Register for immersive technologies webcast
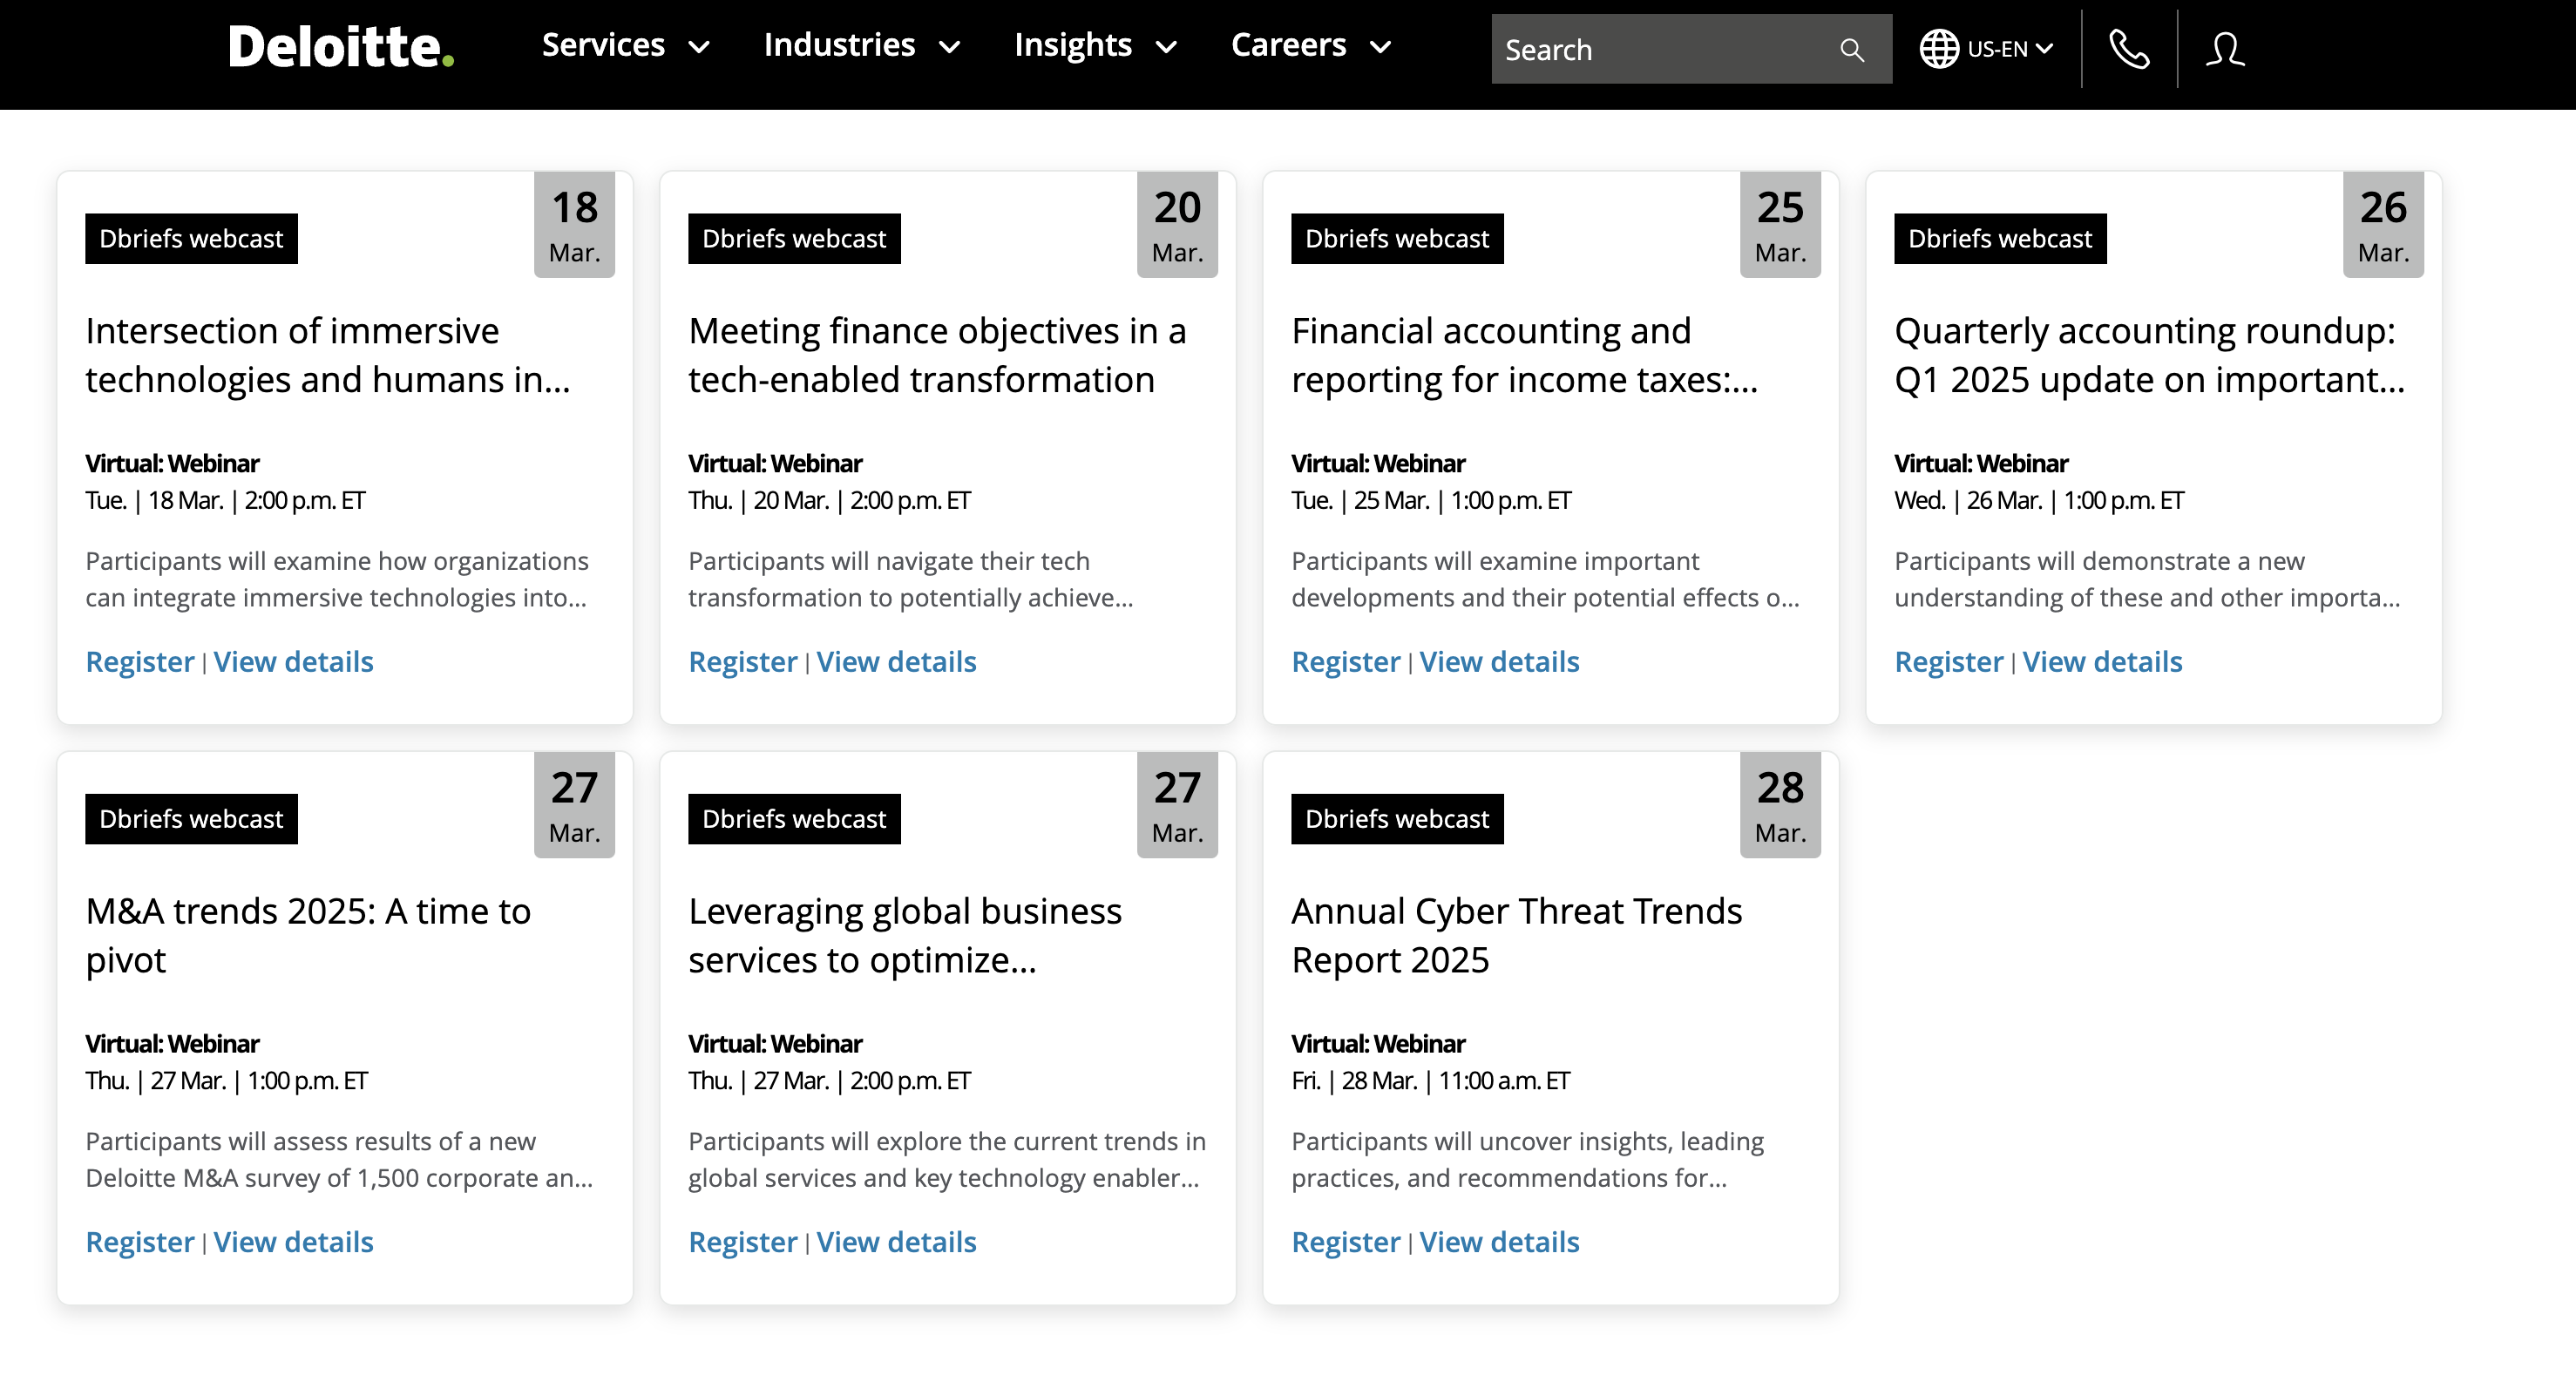This screenshot has height=1382, width=2576. [139, 662]
